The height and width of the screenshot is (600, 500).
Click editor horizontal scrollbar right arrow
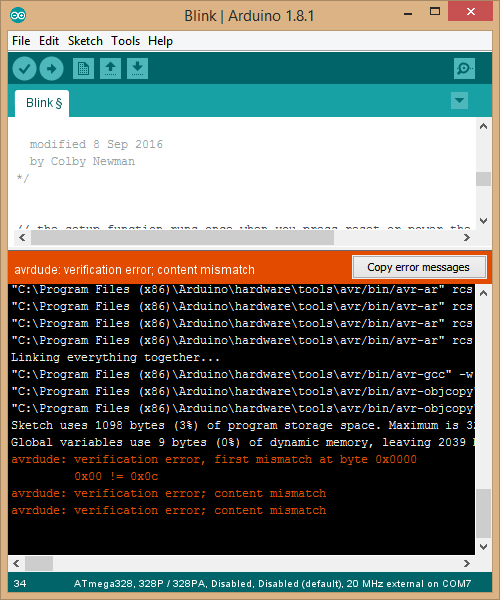tap(467, 238)
